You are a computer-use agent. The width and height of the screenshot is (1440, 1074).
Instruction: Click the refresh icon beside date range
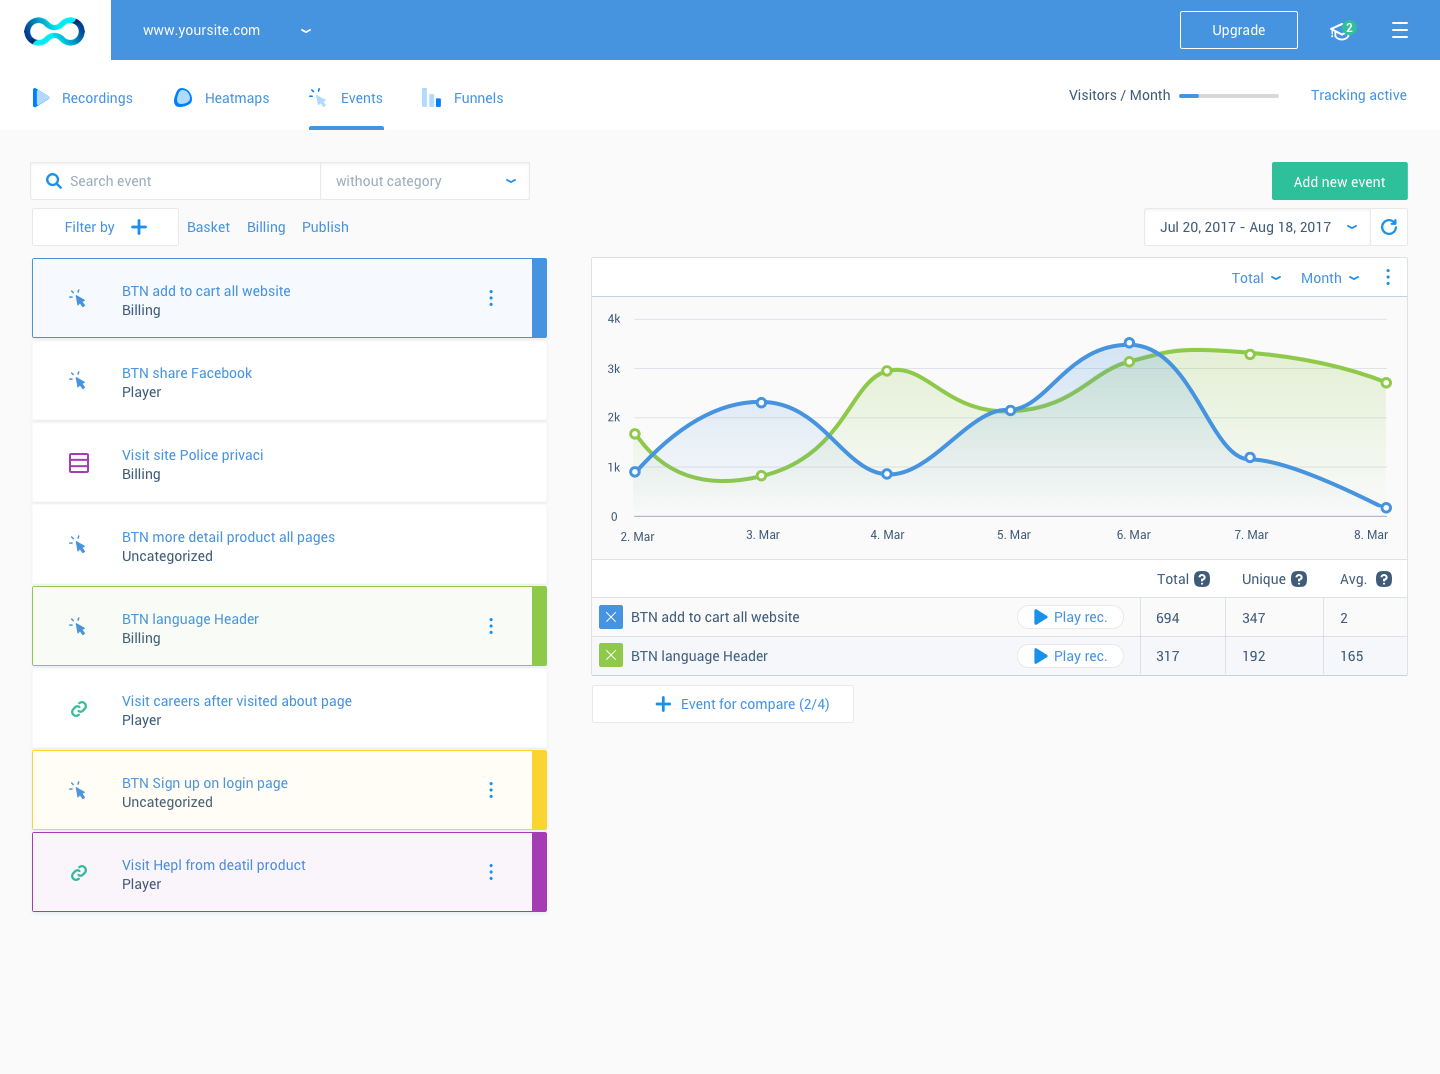[x=1389, y=227]
